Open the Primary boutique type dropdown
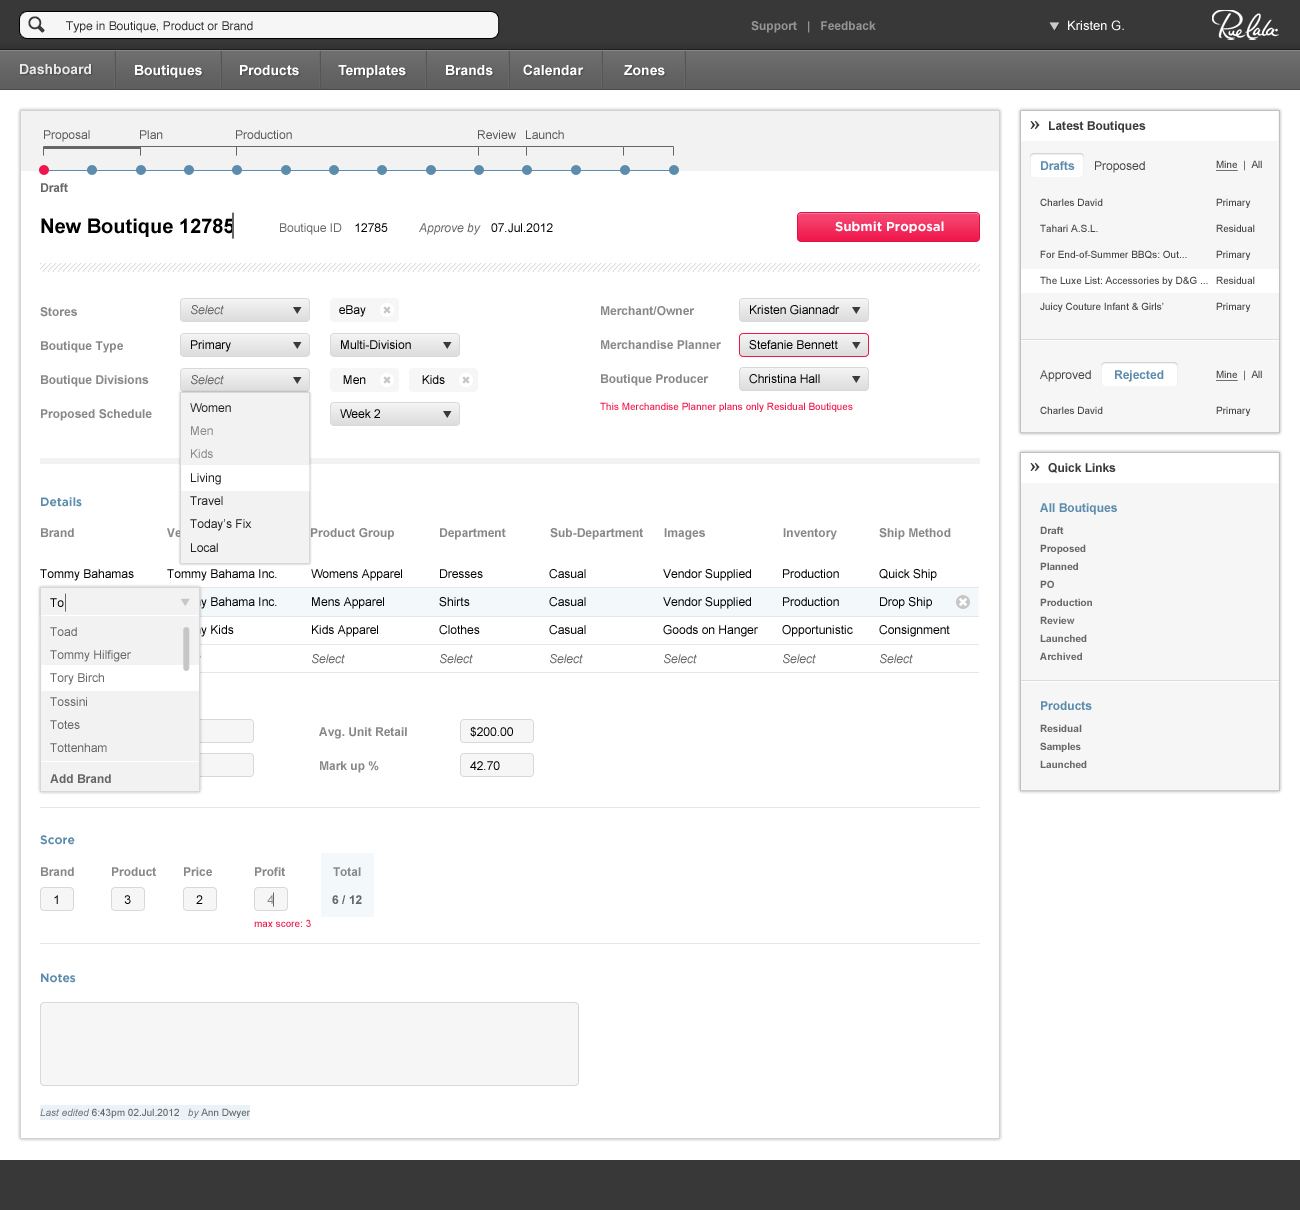 [x=245, y=345]
